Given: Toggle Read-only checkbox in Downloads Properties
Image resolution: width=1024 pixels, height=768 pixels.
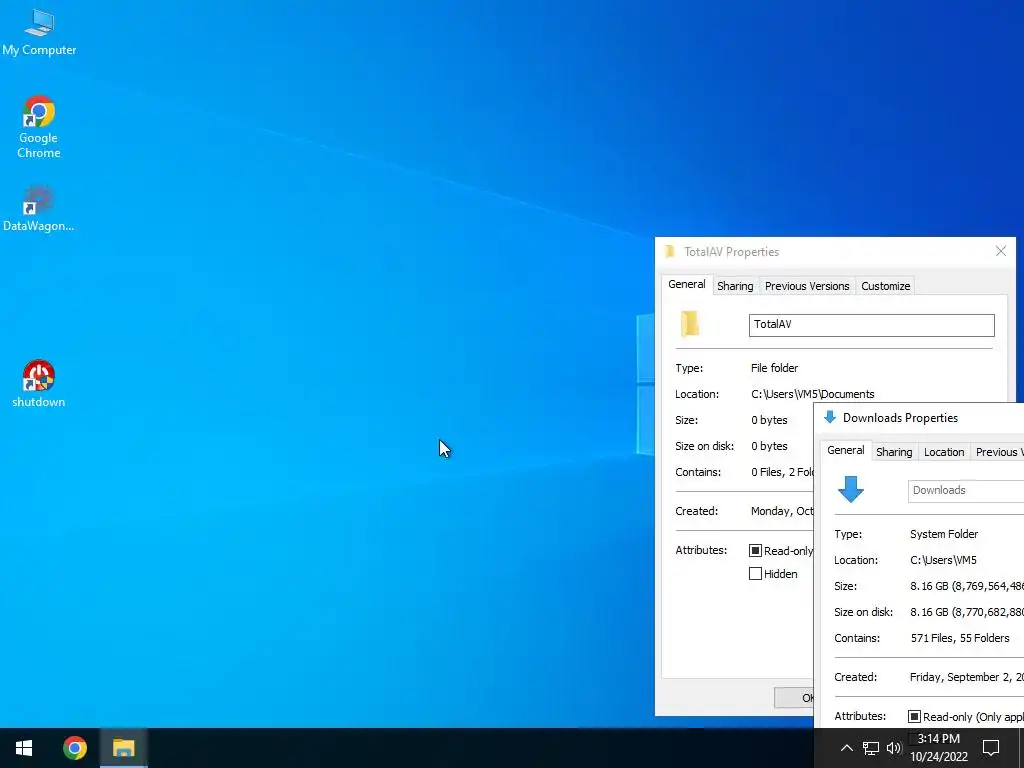Looking at the screenshot, I should (914, 716).
